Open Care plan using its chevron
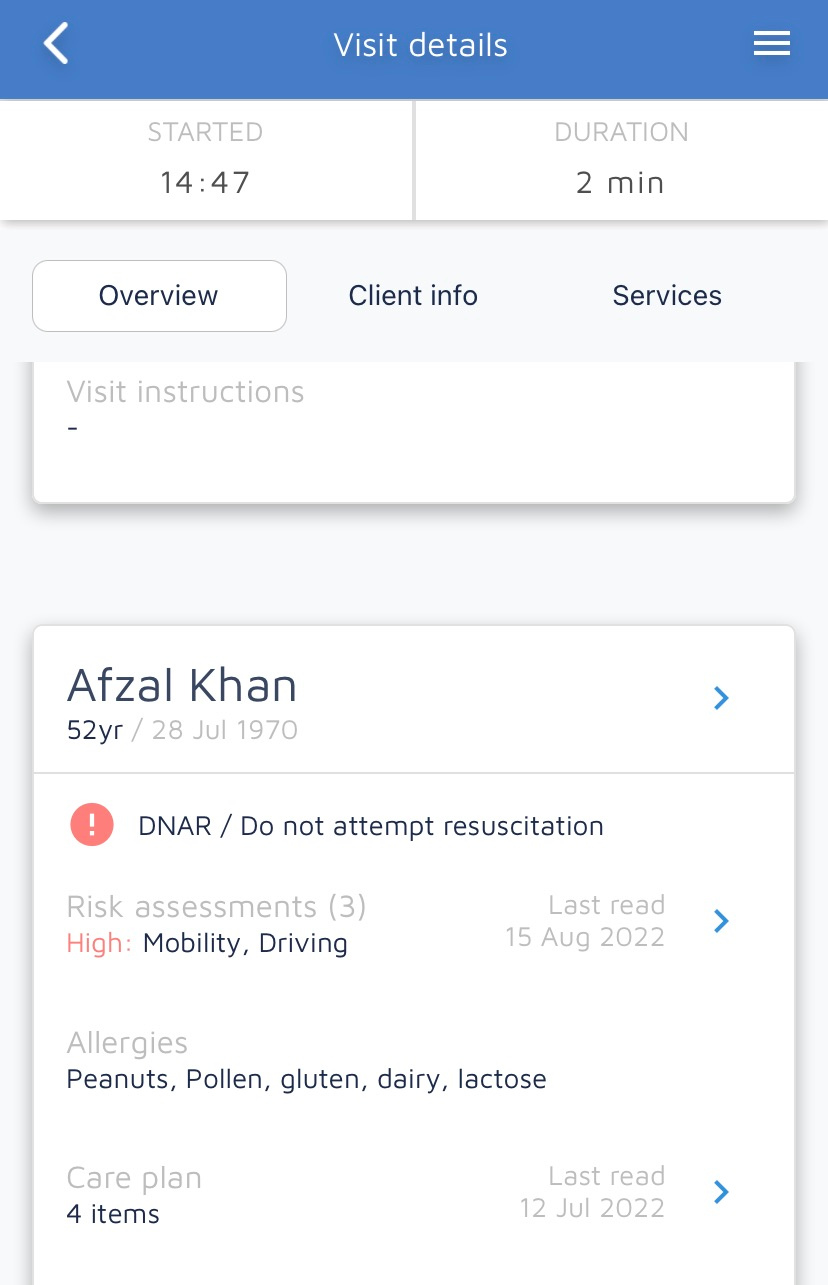 [x=721, y=1192]
